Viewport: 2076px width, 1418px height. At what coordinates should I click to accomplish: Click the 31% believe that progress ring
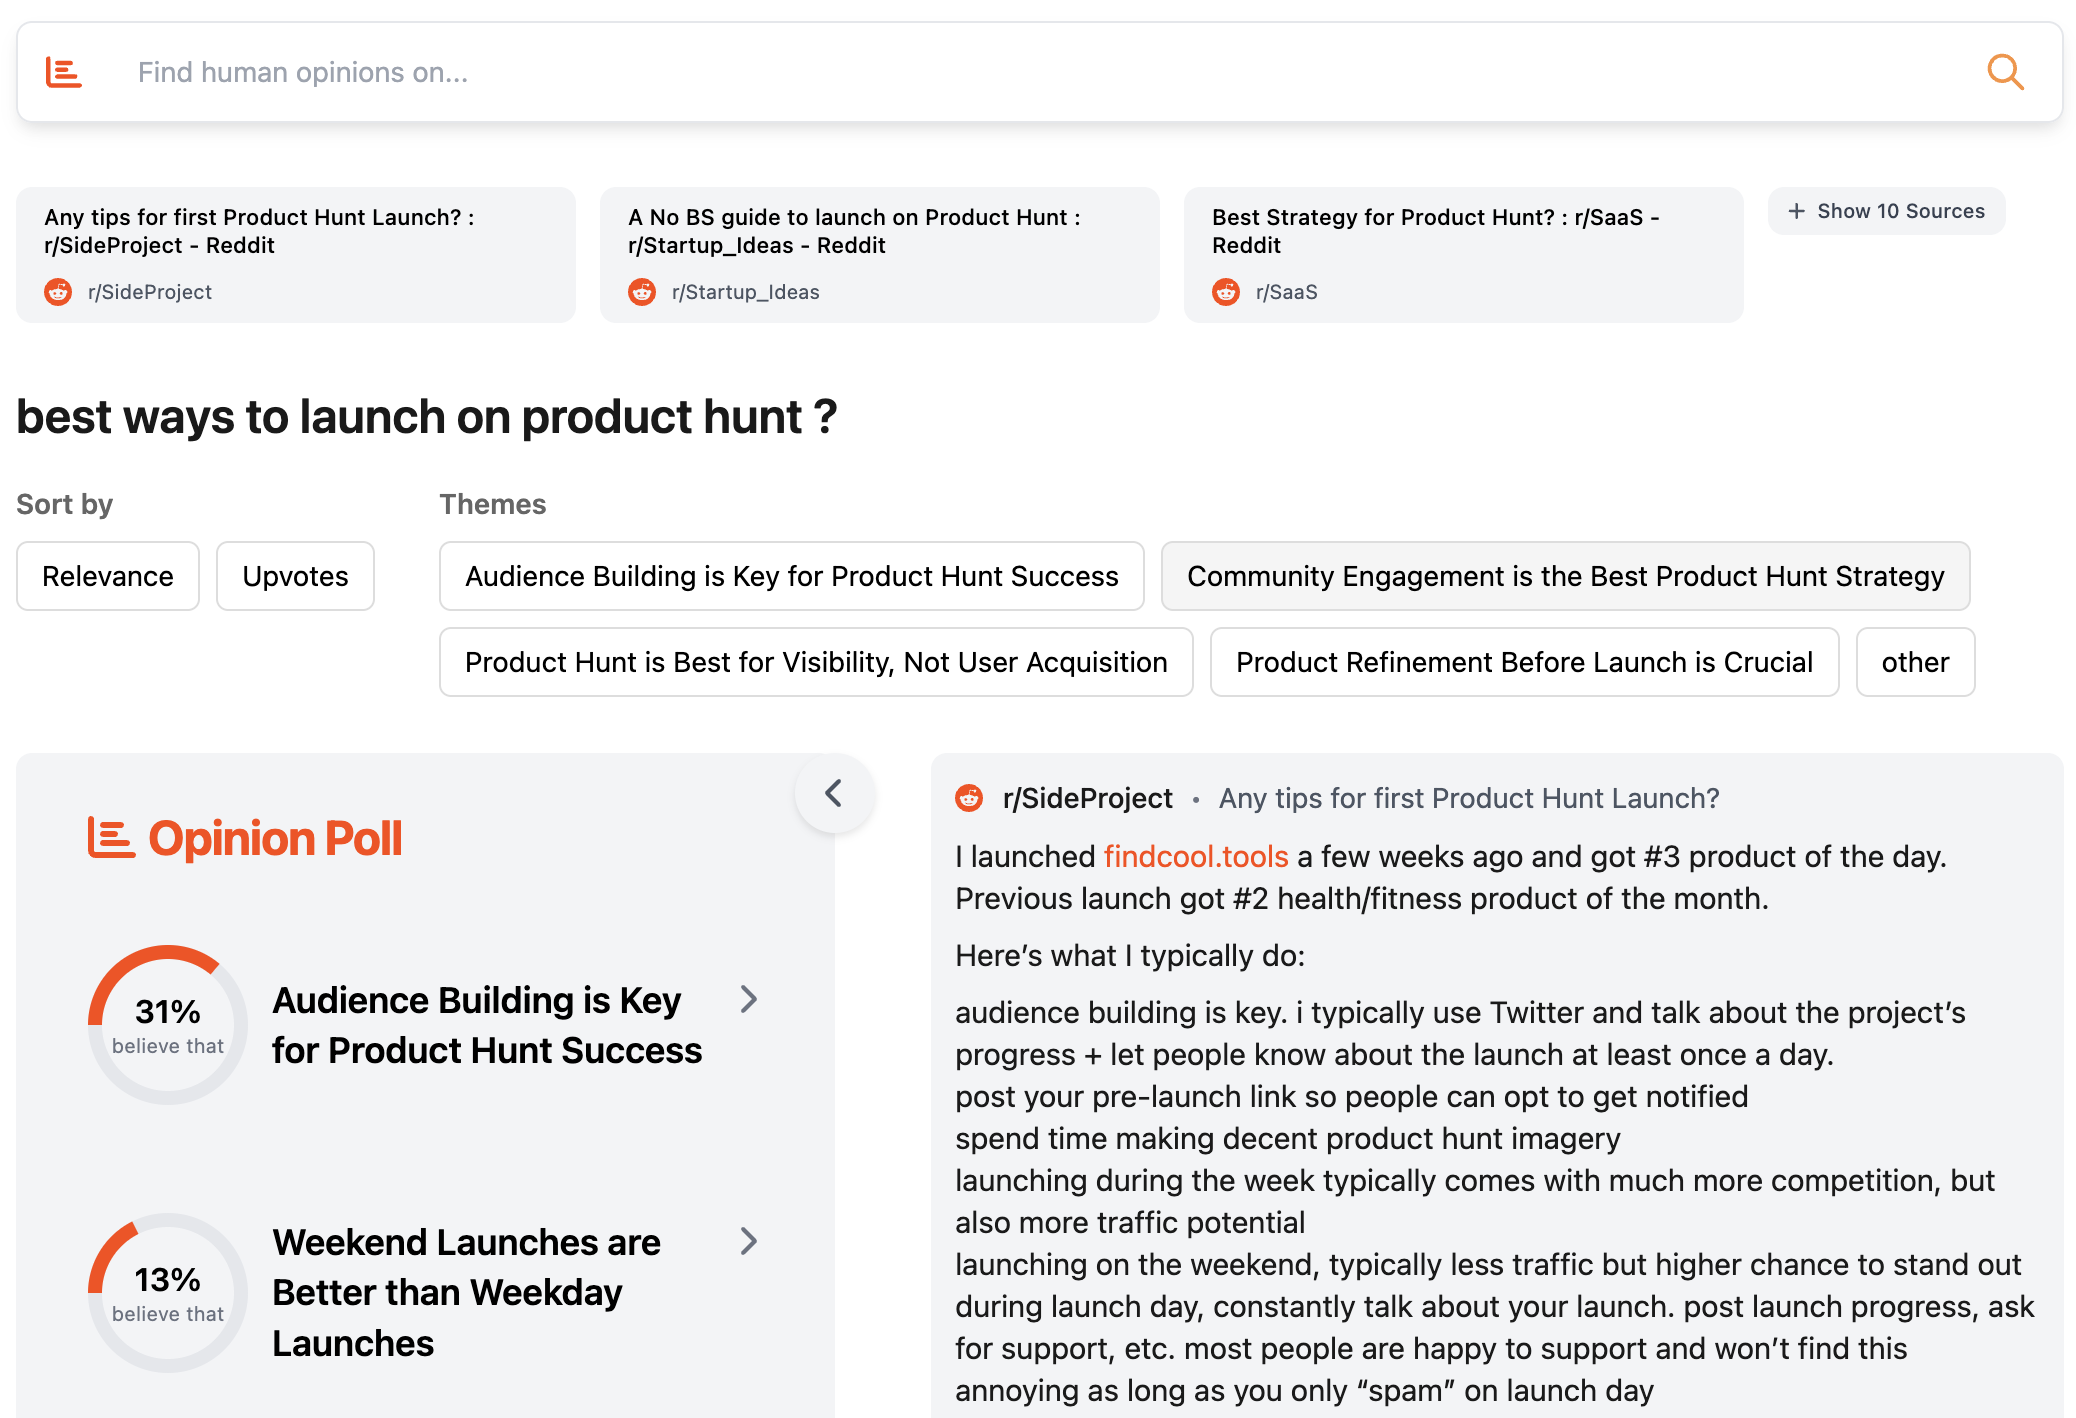click(168, 1024)
